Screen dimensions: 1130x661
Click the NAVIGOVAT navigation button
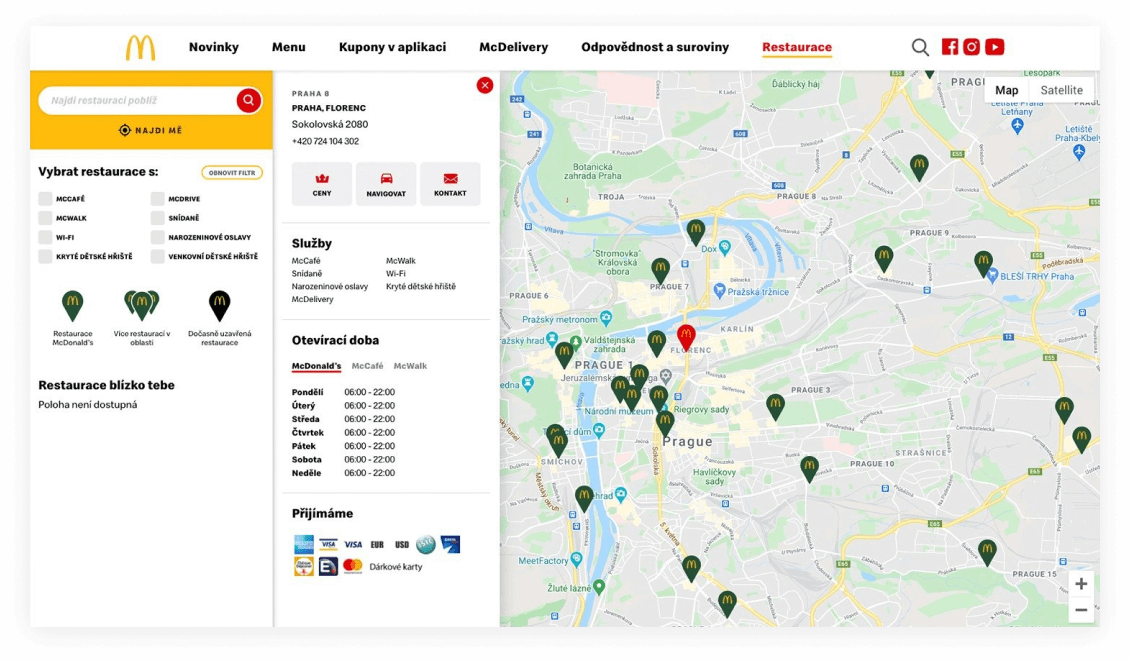click(386, 184)
